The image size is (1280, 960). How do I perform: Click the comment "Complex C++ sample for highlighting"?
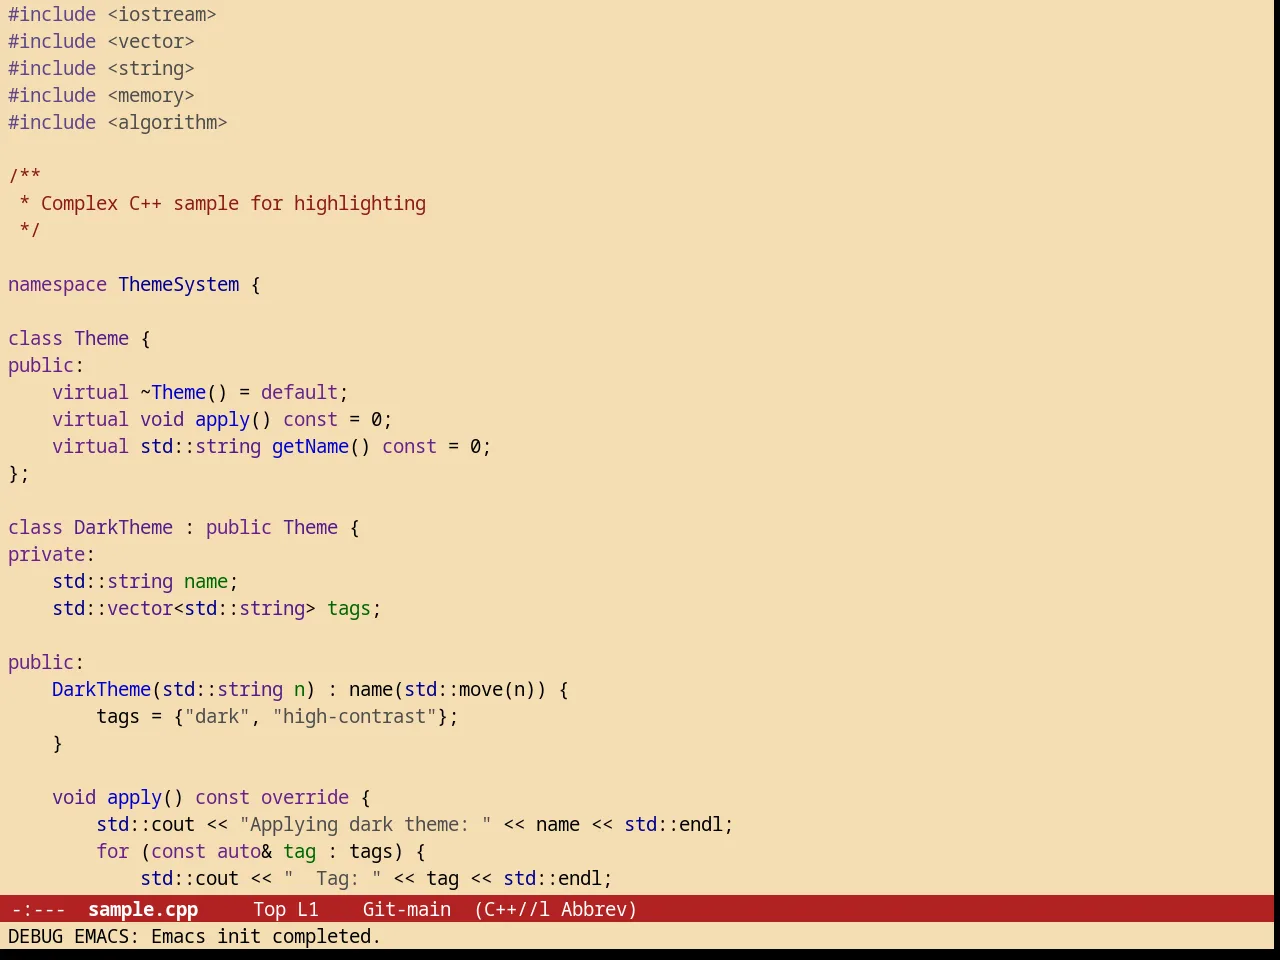pos(233,203)
